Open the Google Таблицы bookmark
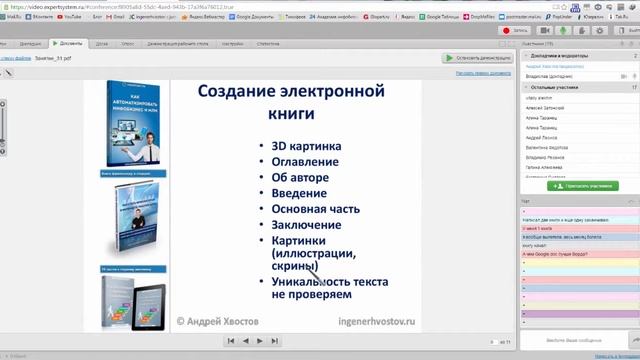The height and width of the screenshot is (360, 640). pyautogui.click(x=439, y=17)
